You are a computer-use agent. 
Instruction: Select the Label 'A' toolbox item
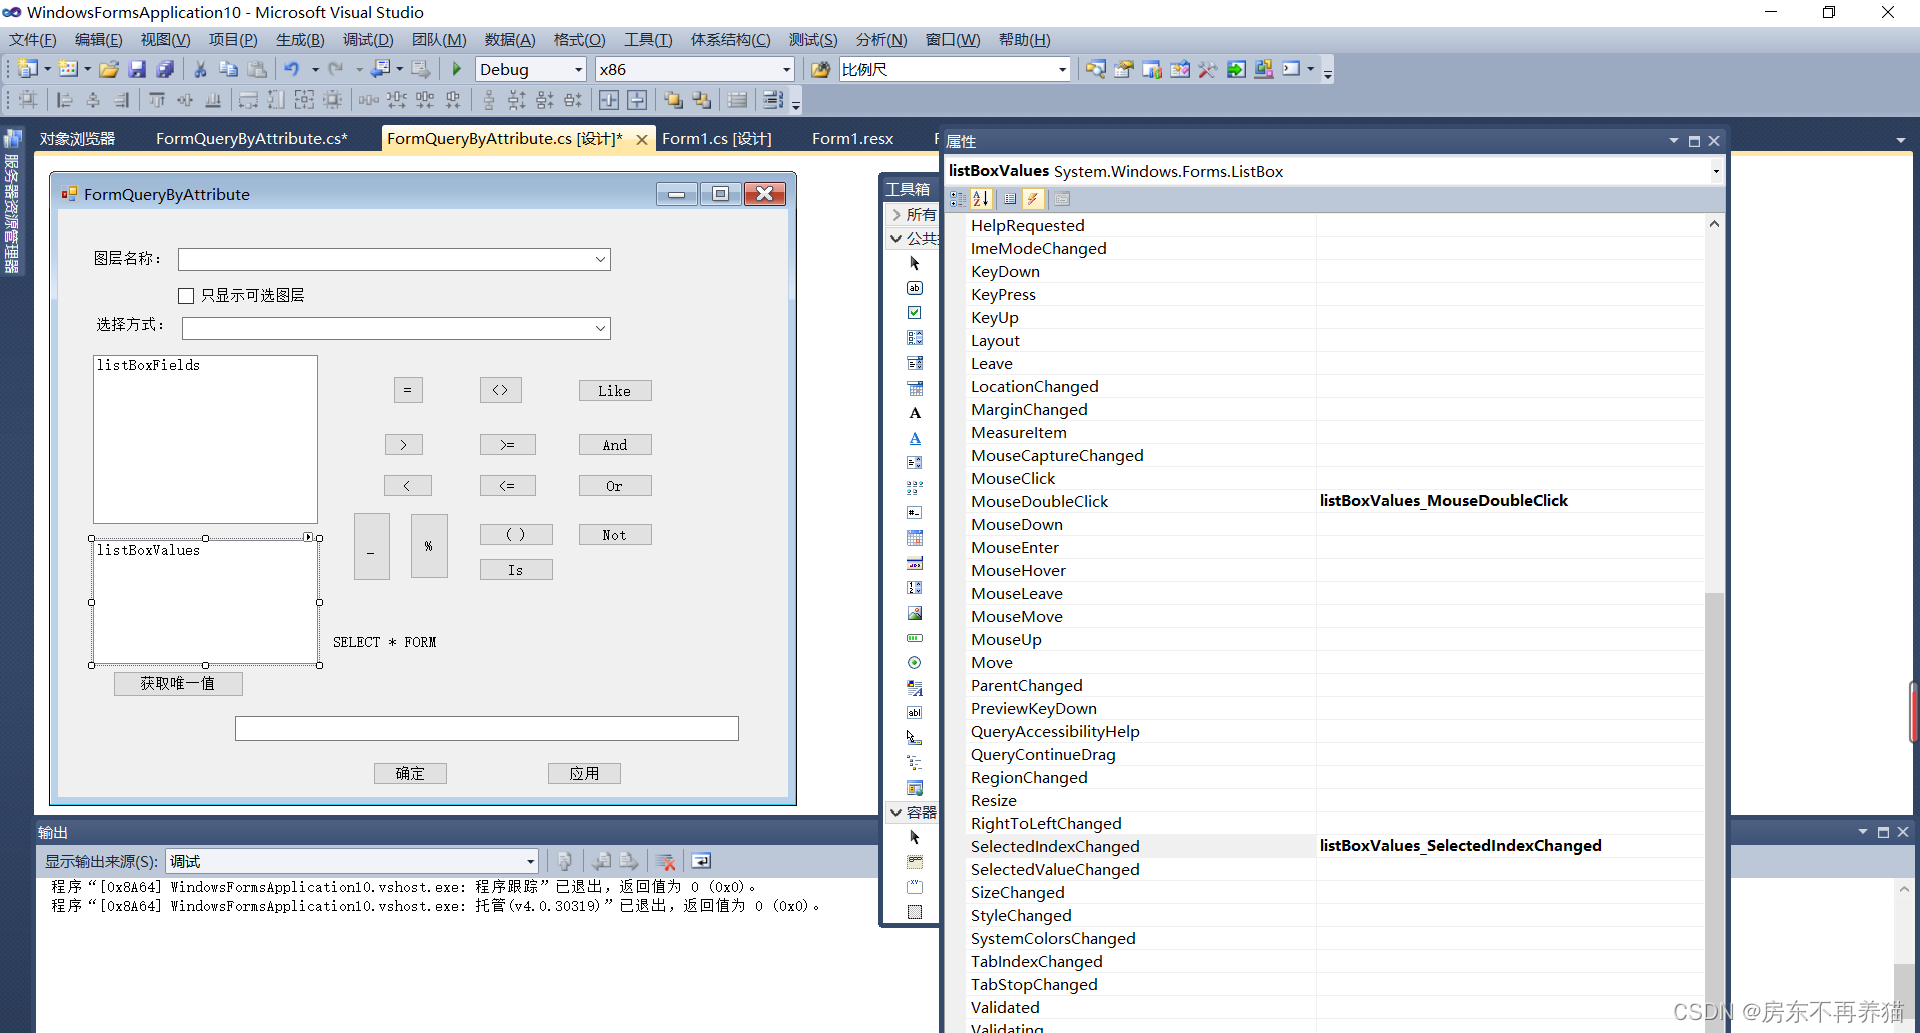coord(914,413)
